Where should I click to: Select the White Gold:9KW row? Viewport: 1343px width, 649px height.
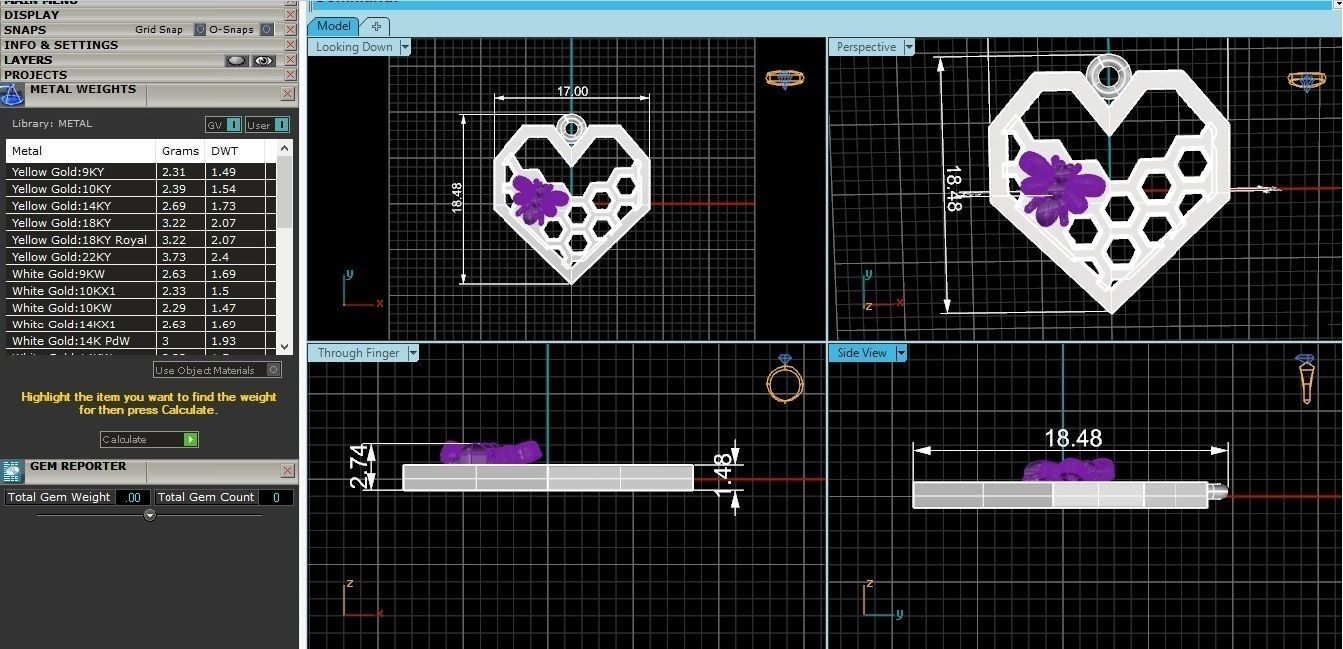[141, 274]
